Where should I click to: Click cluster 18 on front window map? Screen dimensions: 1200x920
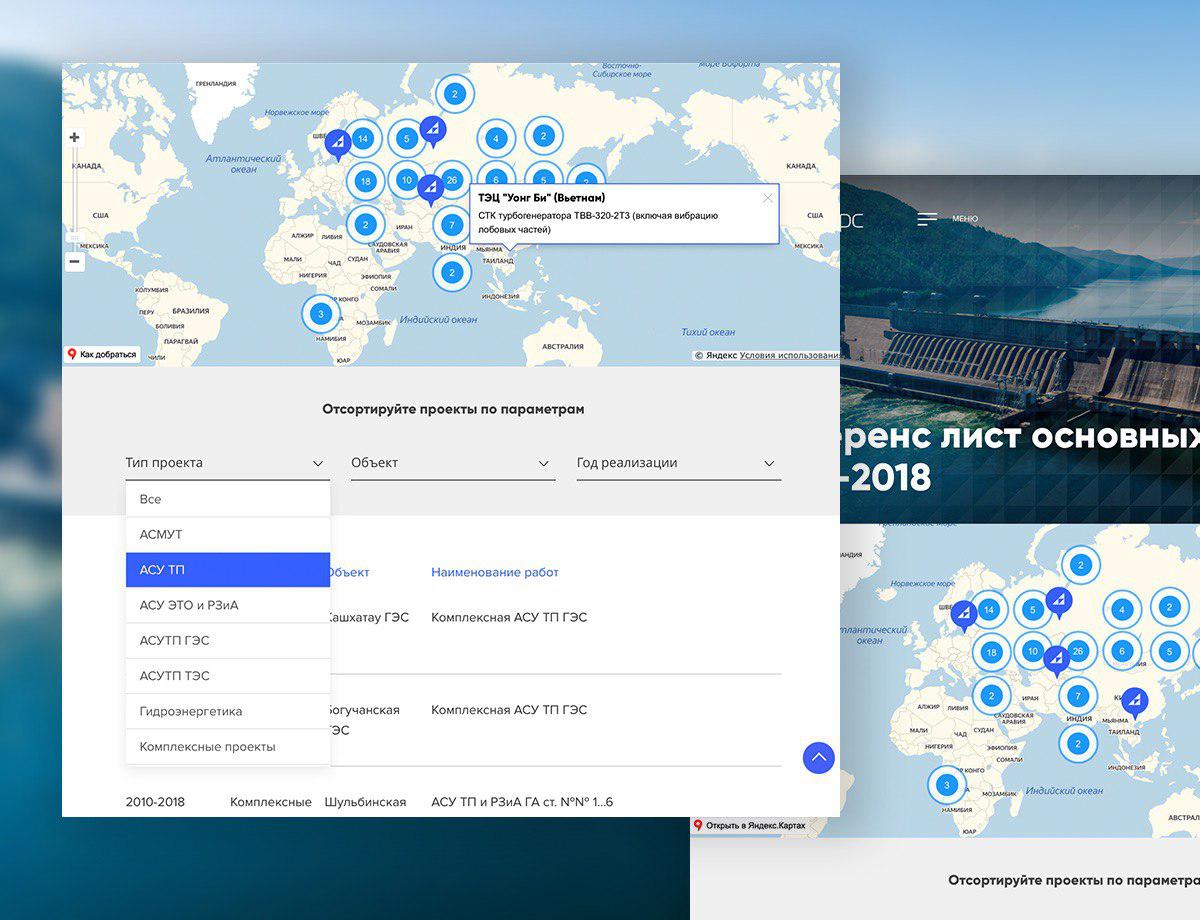pyautogui.click(x=366, y=181)
